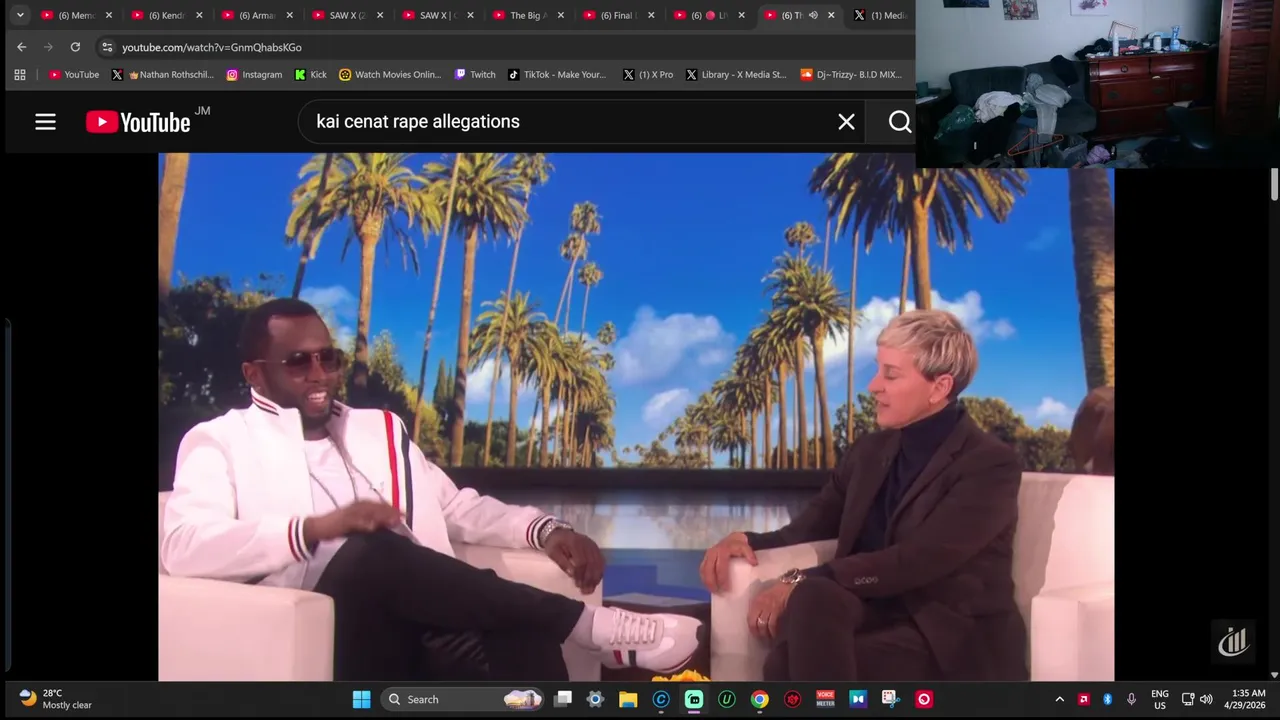Click the YouTube logo to go home

[x=138, y=122]
